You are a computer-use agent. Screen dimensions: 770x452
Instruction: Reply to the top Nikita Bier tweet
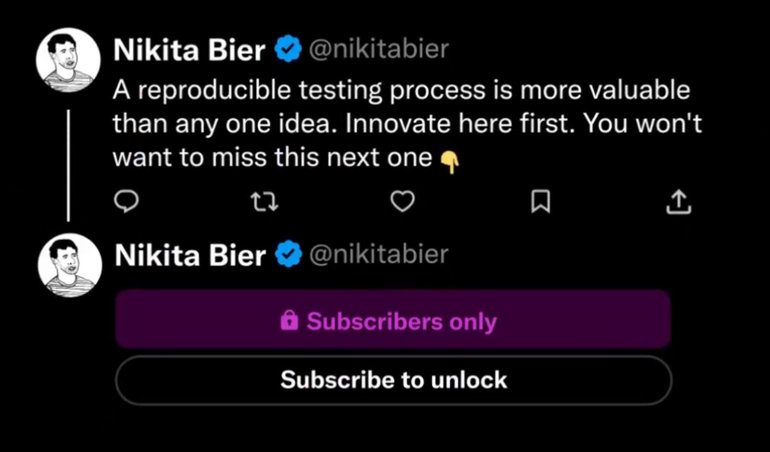(x=126, y=203)
